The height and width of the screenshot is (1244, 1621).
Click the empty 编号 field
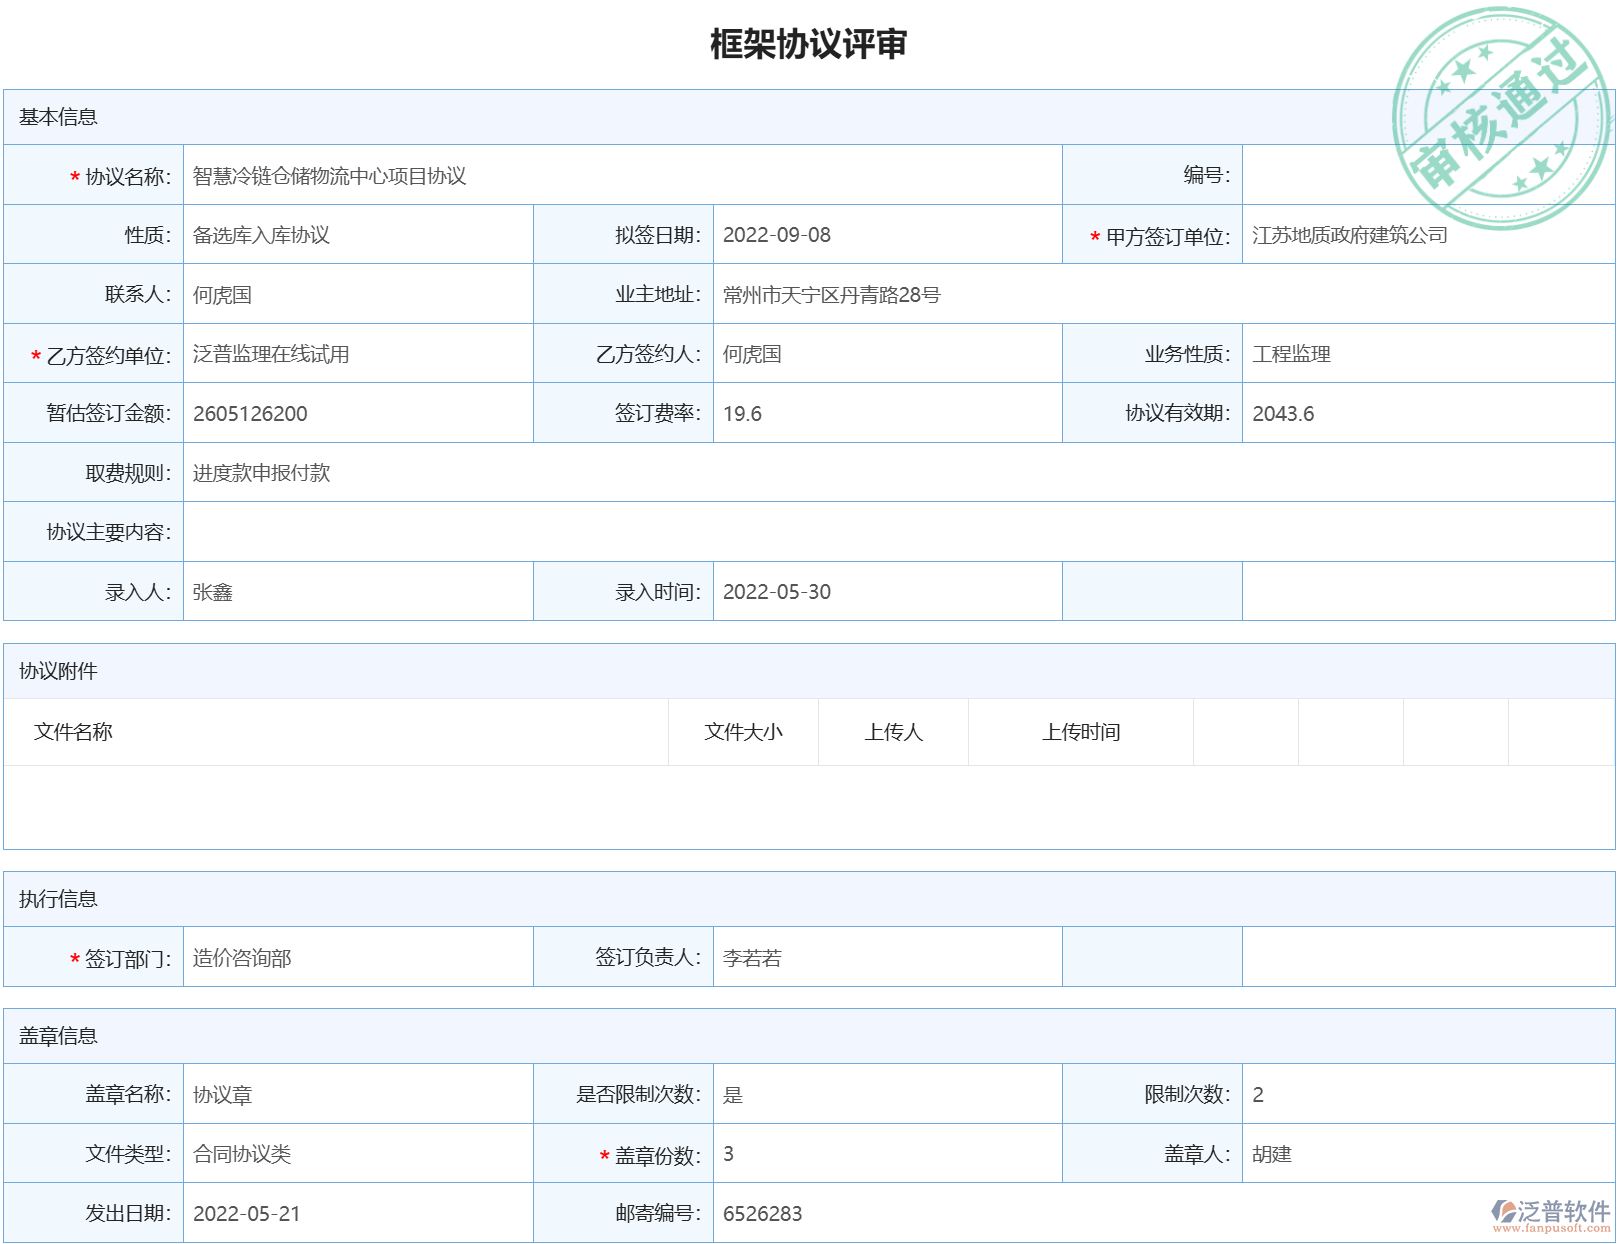1420,174
